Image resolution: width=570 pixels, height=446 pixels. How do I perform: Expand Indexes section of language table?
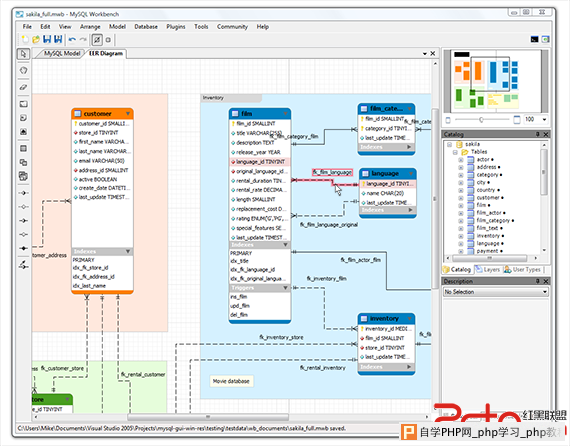tap(410, 210)
